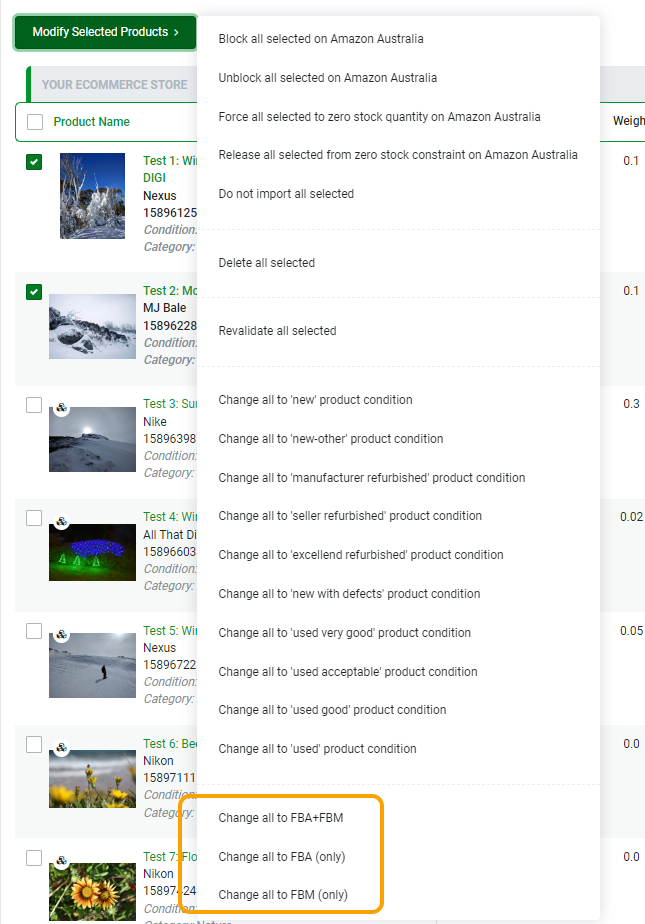
Task: Open the Test 1 snowy trees thumbnail
Action: [92, 196]
